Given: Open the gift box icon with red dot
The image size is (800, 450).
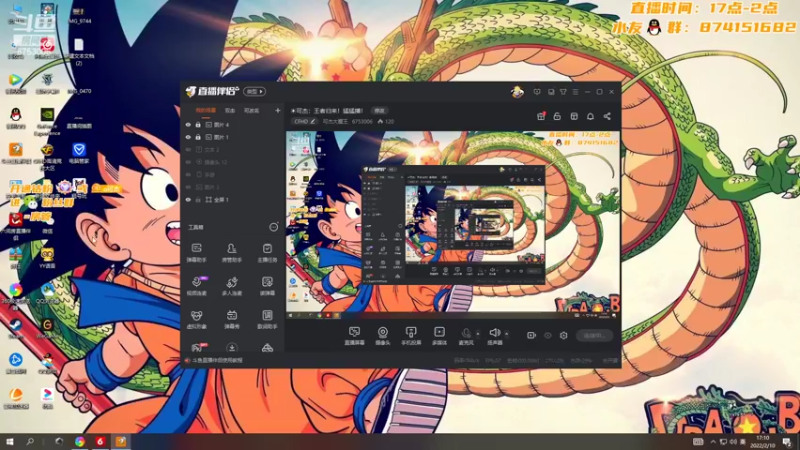Looking at the screenshot, I should click(x=541, y=116).
